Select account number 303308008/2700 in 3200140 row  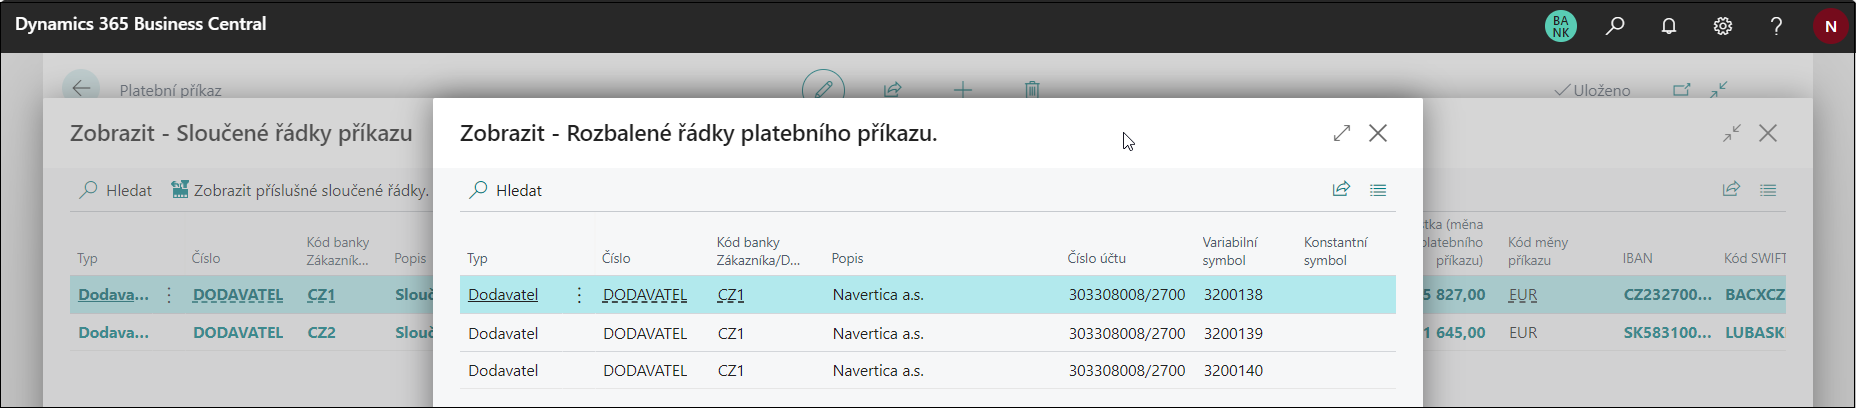tap(1127, 370)
